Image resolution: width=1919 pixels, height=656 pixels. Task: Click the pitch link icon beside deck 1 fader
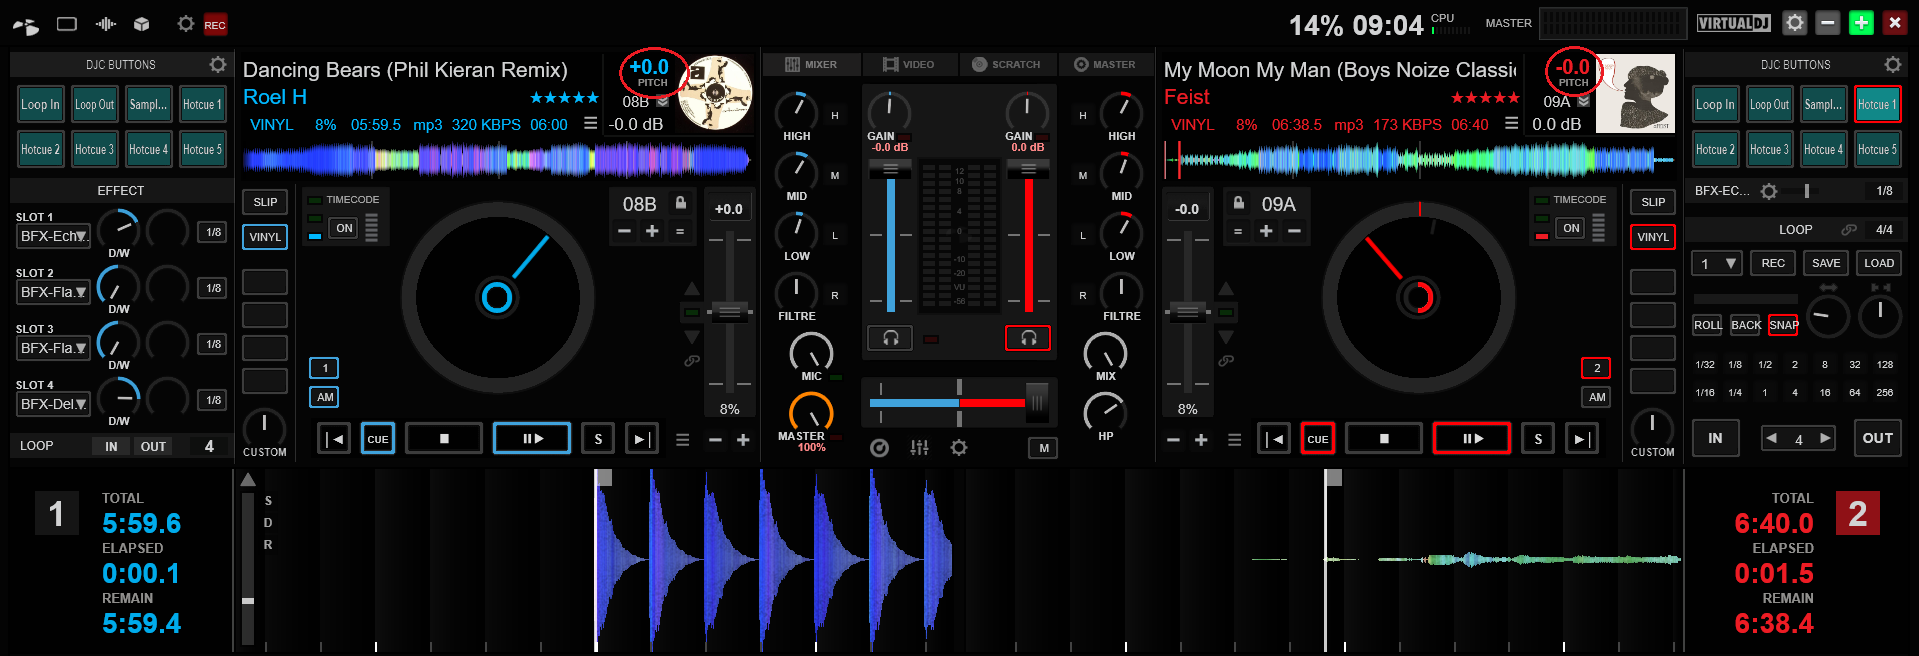(691, 361)
